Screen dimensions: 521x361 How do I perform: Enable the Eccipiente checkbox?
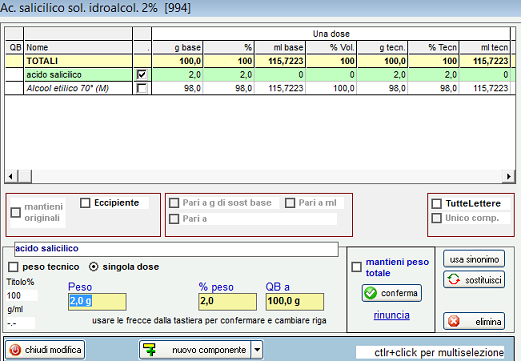85,203
